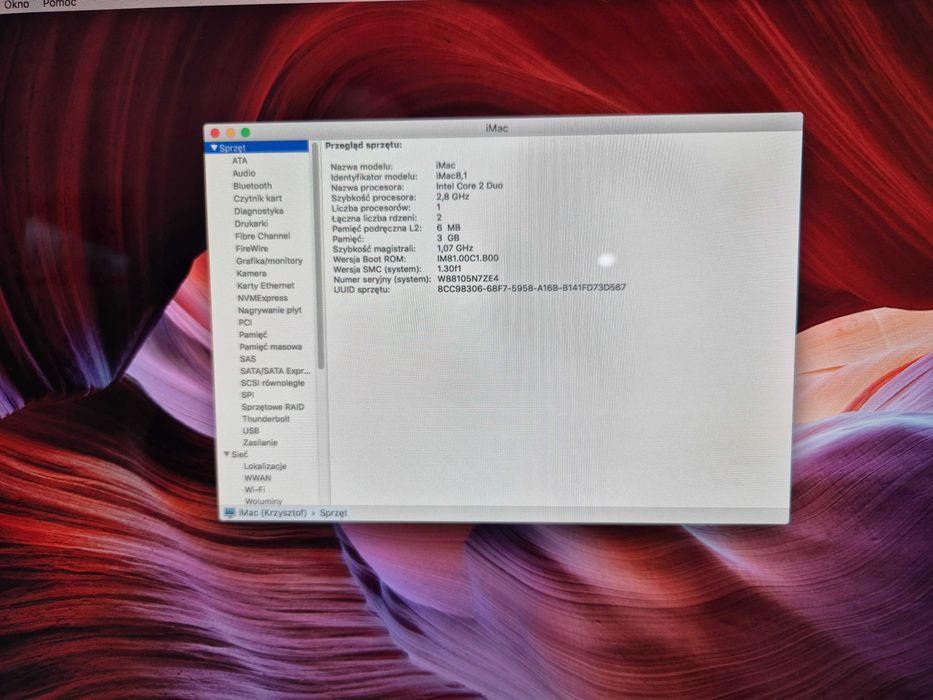The image size is (933, 700).
Task: Click the Boot ROM version IM81.00C1.B00
Action: pyautogui.click(x=468, y=258)
